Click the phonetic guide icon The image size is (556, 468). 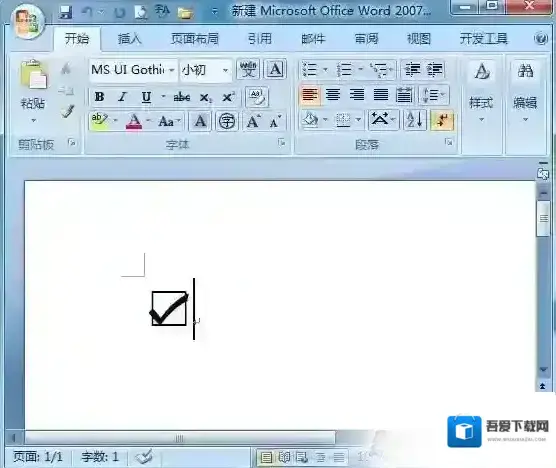248,69
